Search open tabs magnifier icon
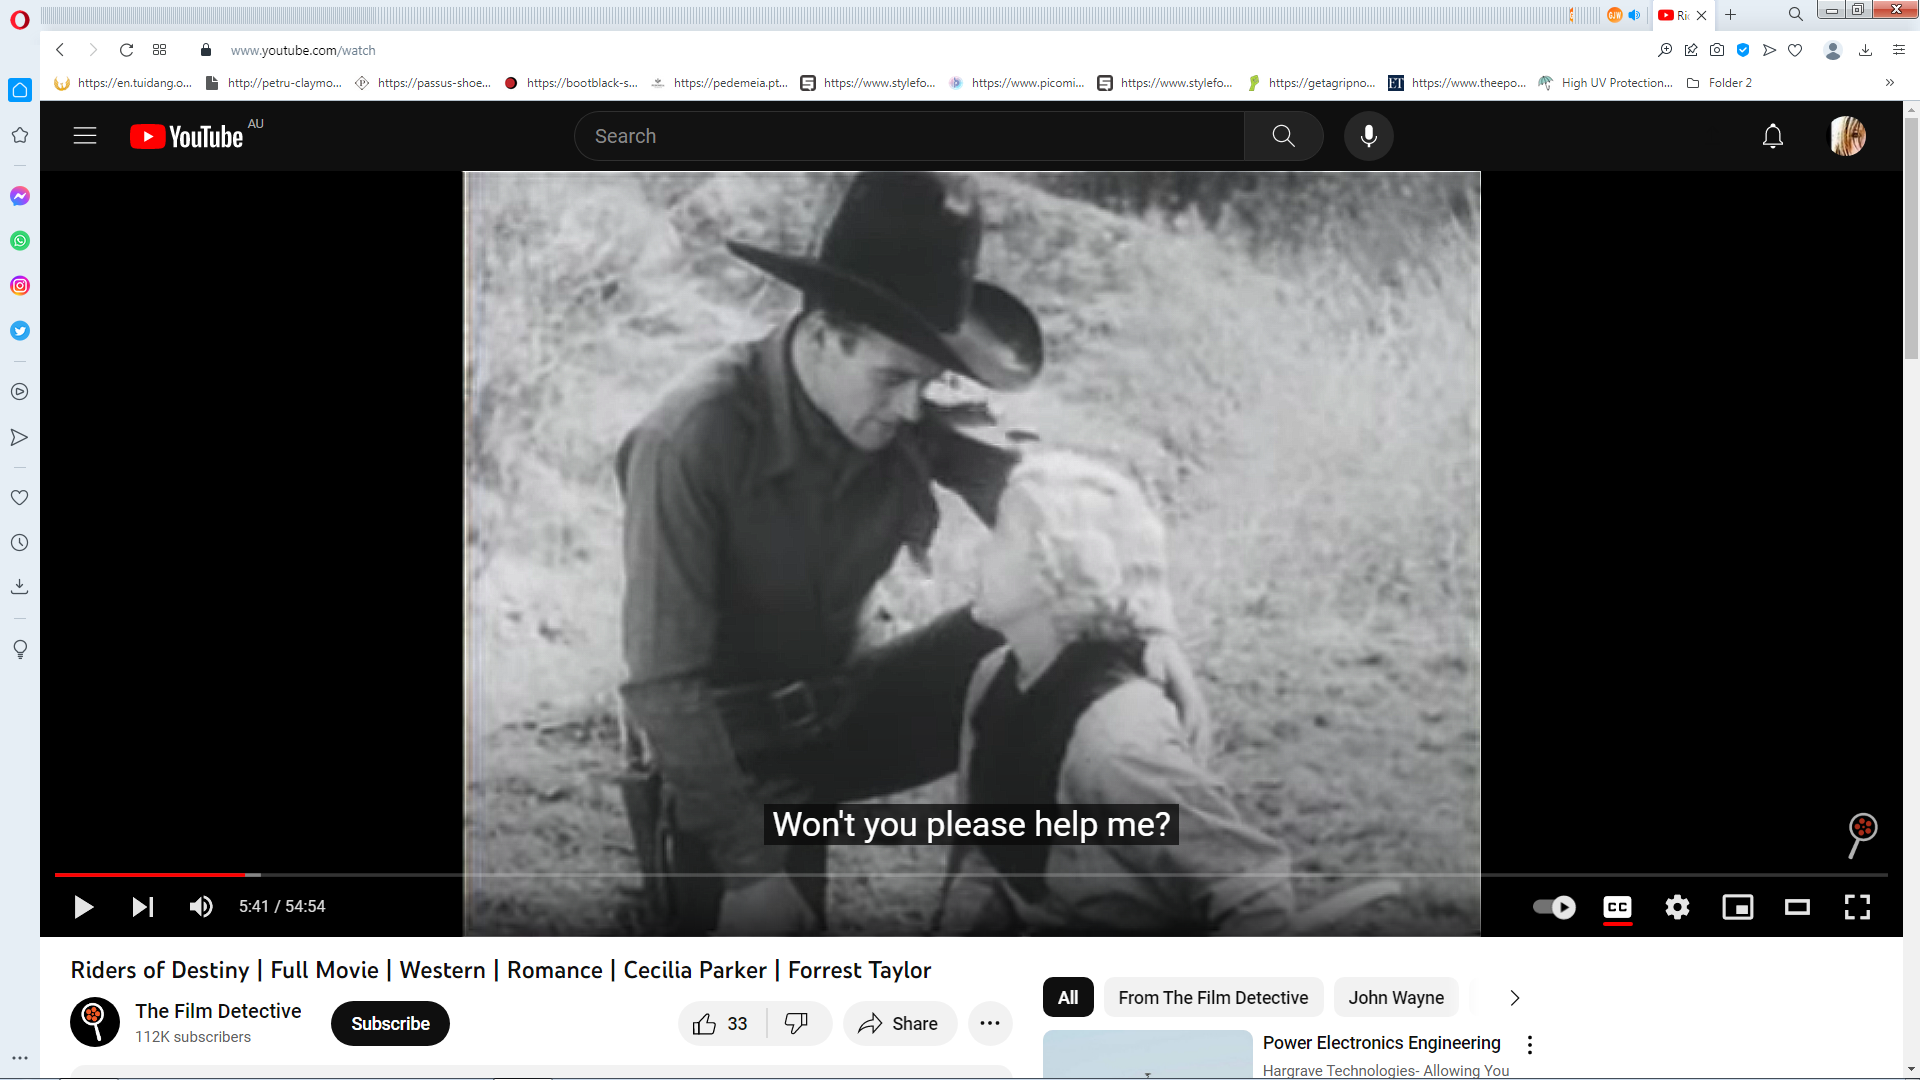The width and height of the screenshot is (1920, 1080). pyautogui.click(x=1795, y=15)
